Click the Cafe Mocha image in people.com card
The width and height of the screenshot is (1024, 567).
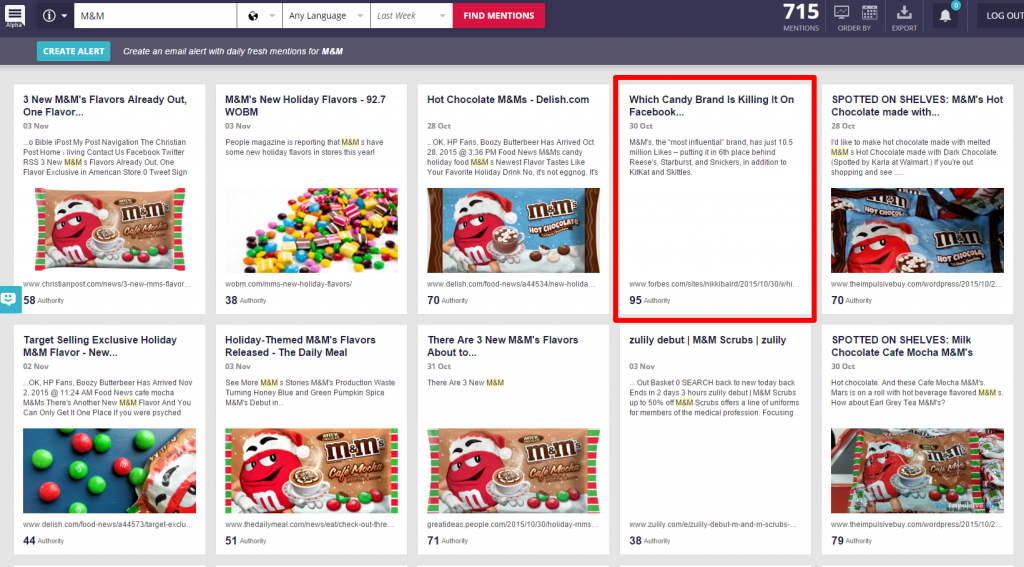(513, 470)
